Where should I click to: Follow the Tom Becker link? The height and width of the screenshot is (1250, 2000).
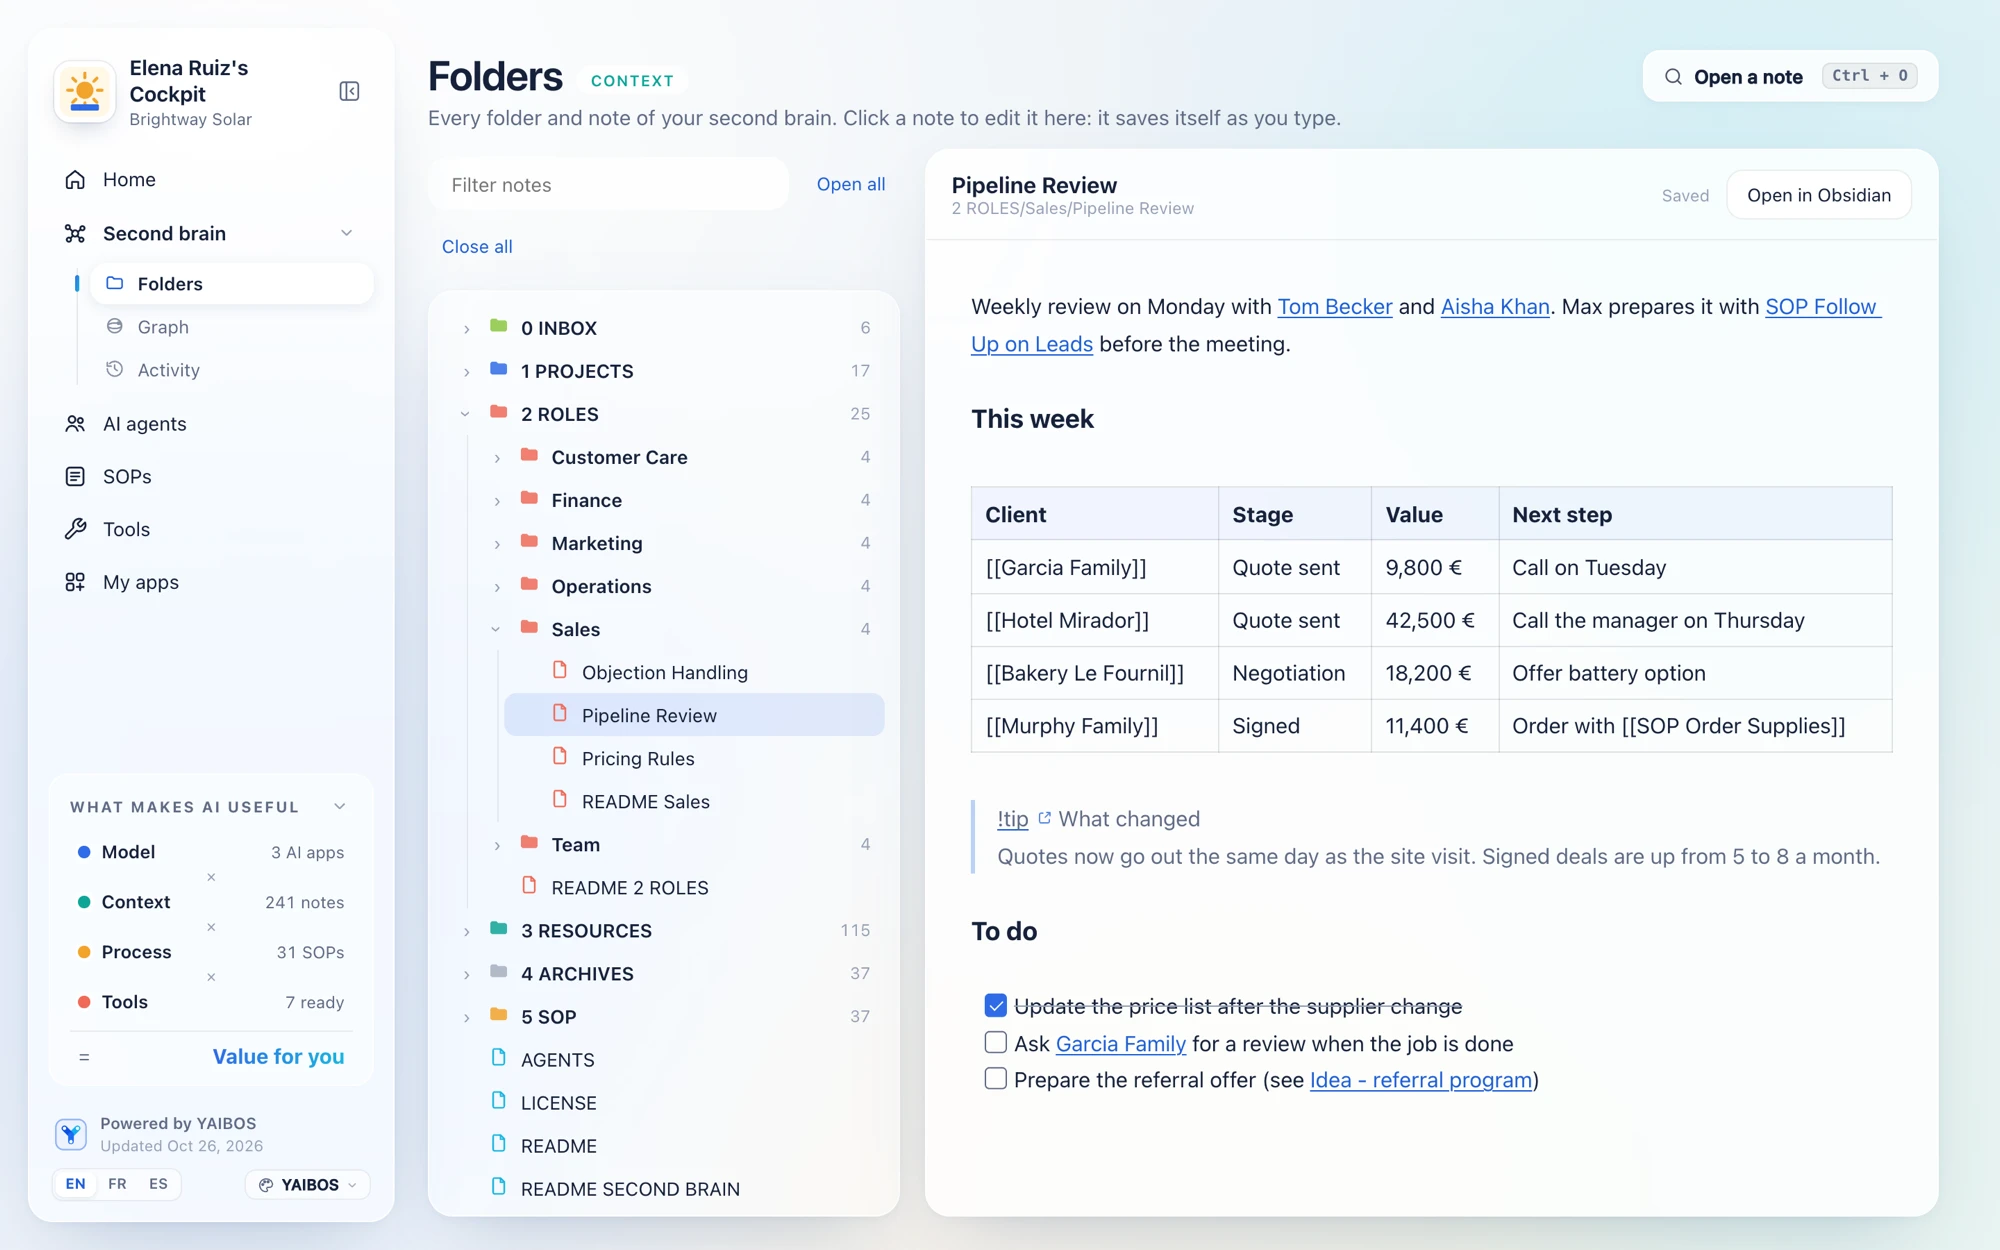(1335, 307)
